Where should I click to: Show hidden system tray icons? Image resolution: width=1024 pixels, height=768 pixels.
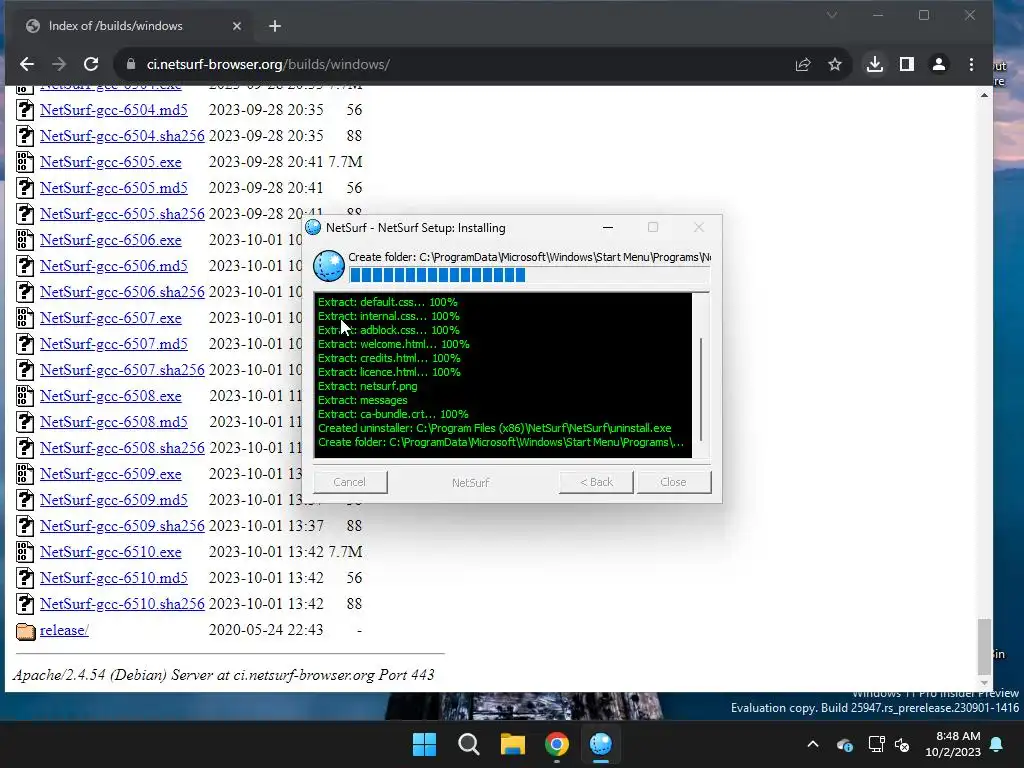tap(813, 744)
